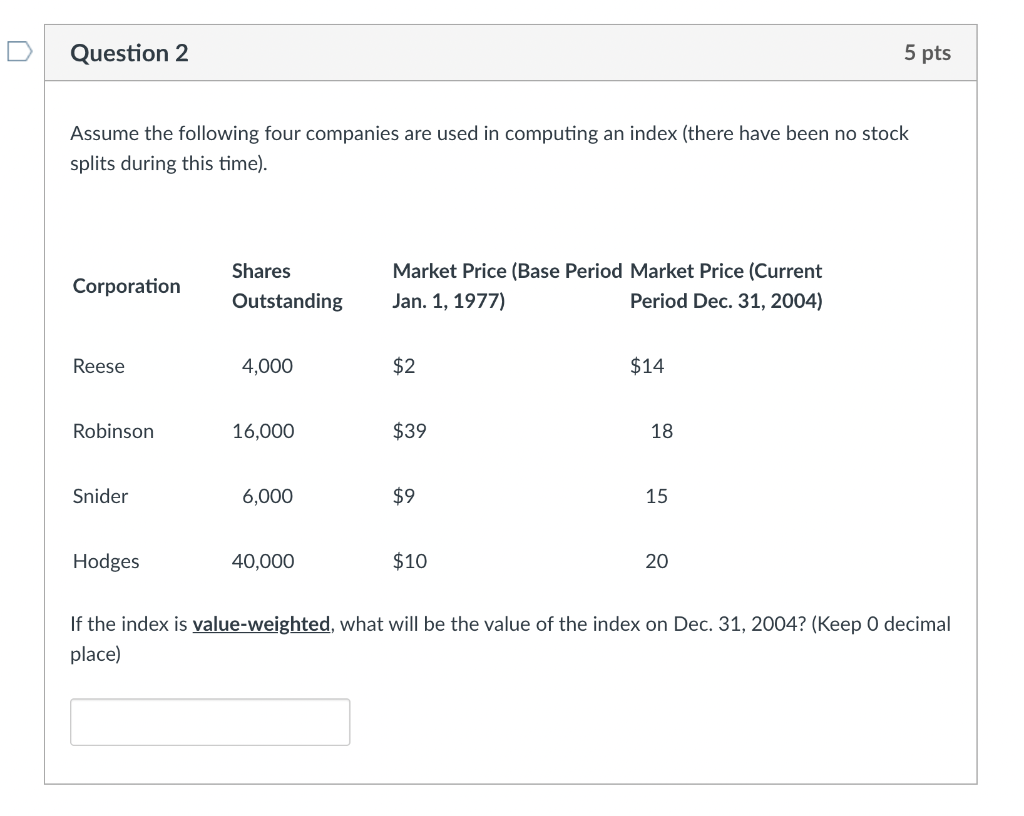Click the Market Price Base Period header

(x=507, y=286)
